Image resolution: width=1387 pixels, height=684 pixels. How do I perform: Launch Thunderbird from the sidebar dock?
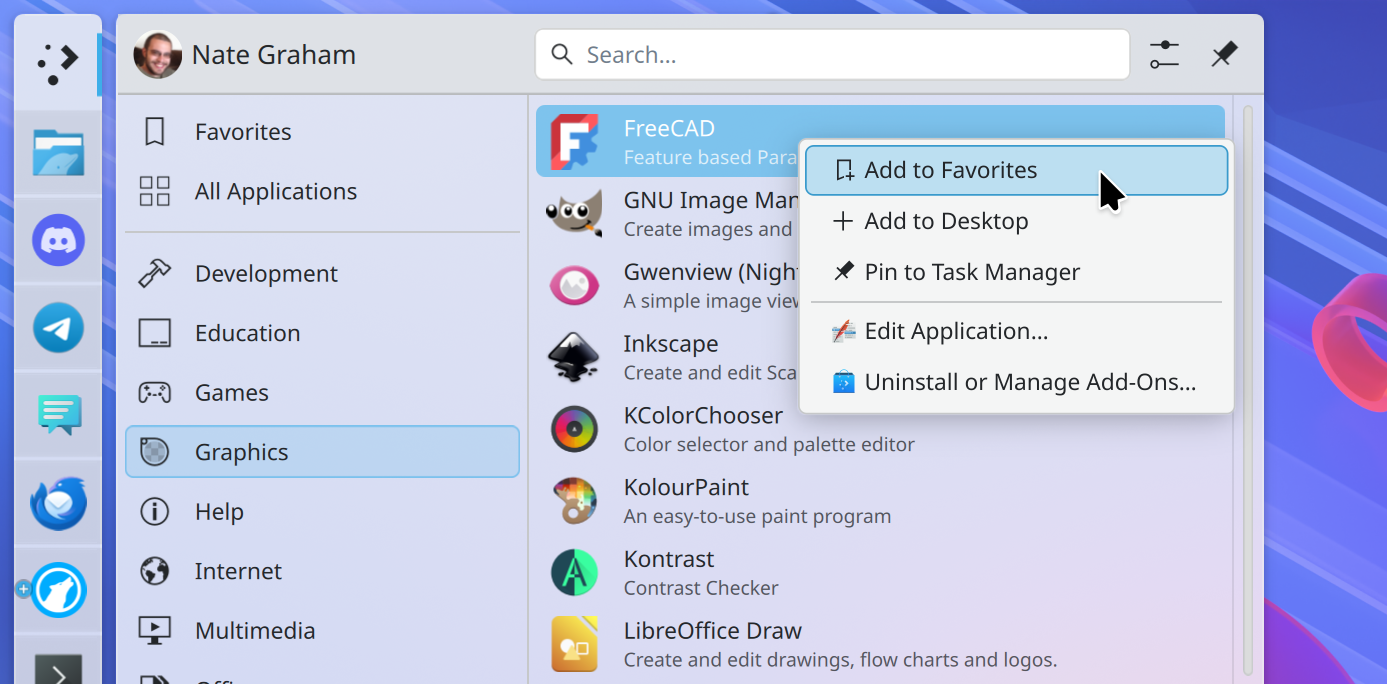tap(58, 503)
